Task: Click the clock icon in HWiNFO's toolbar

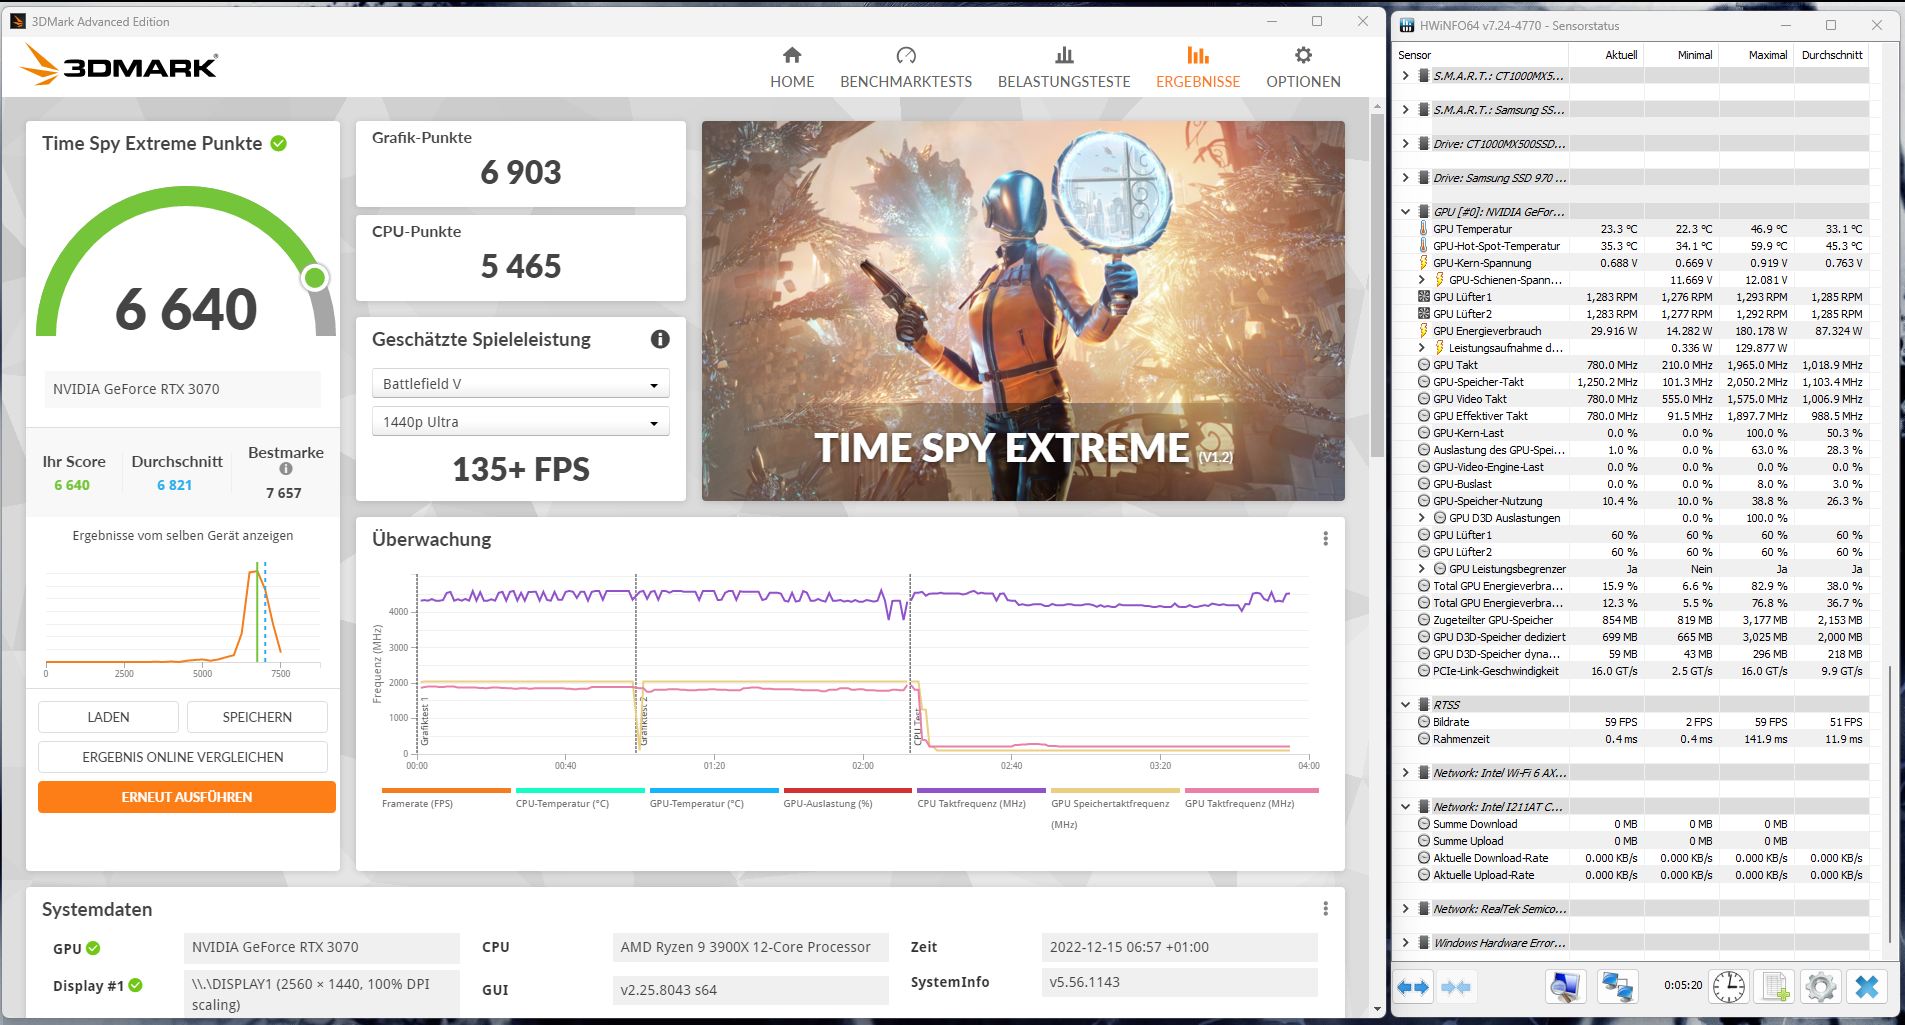Action: click(x=1729, y=987)
